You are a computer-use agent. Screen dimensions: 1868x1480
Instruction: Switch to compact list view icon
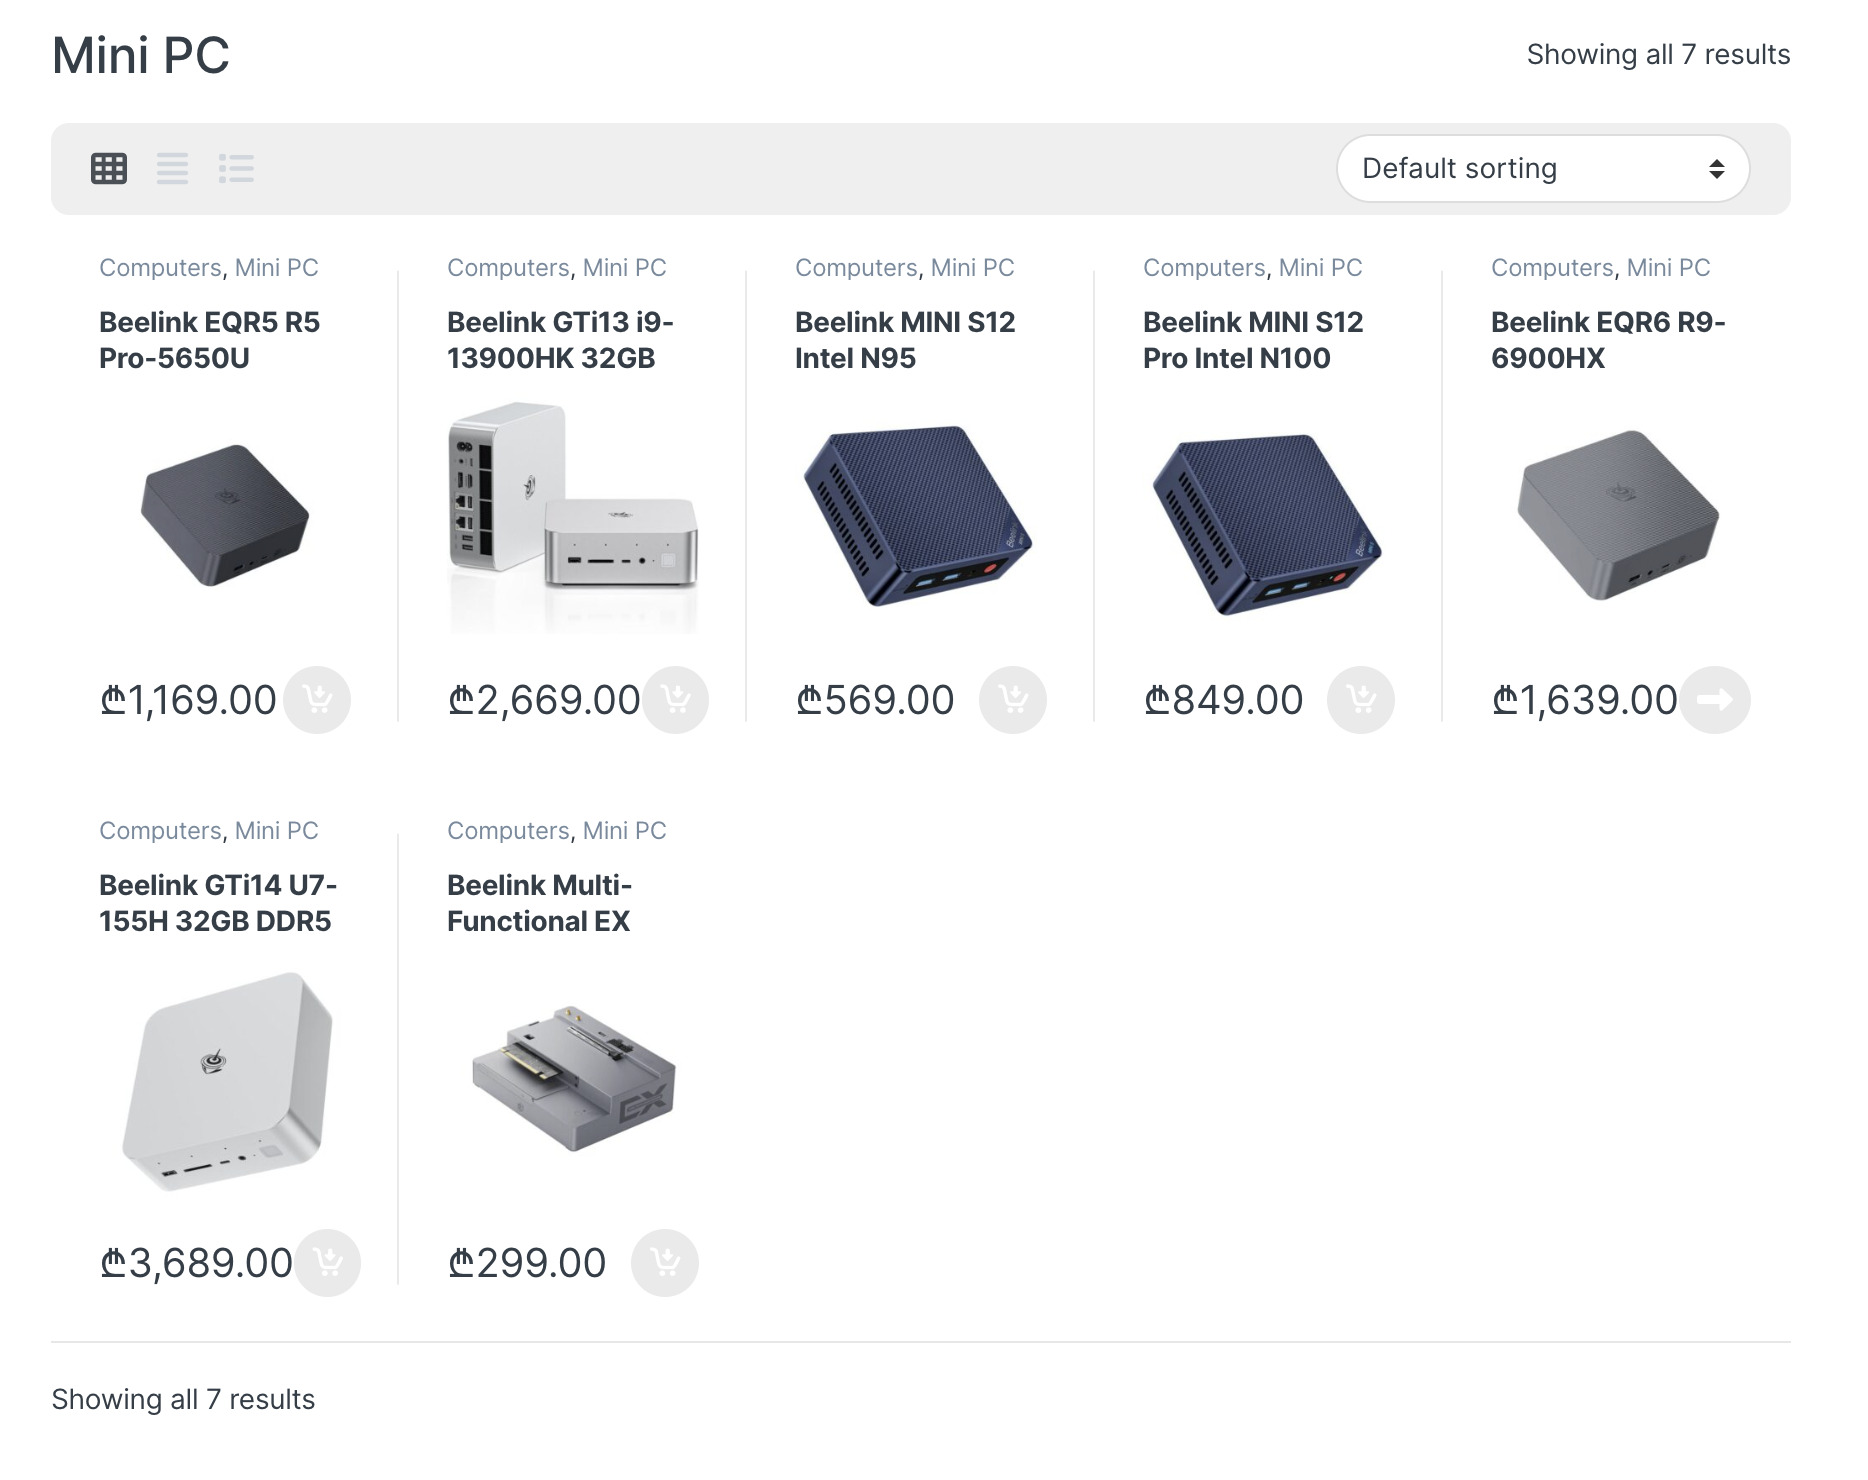pos(236,168)
